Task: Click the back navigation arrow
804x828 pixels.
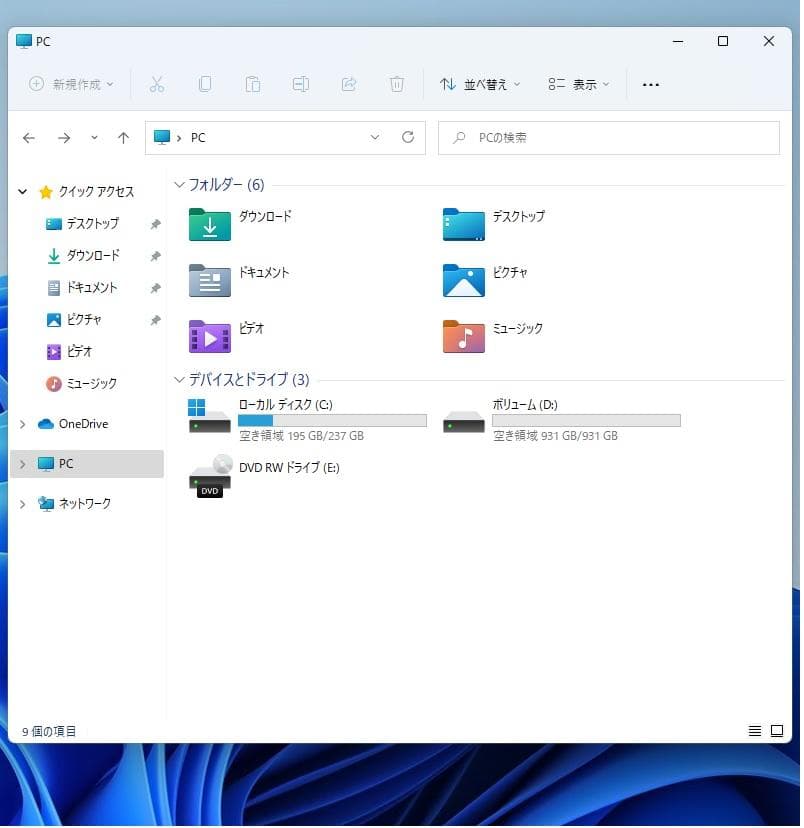Action: (x=28, y=138)
